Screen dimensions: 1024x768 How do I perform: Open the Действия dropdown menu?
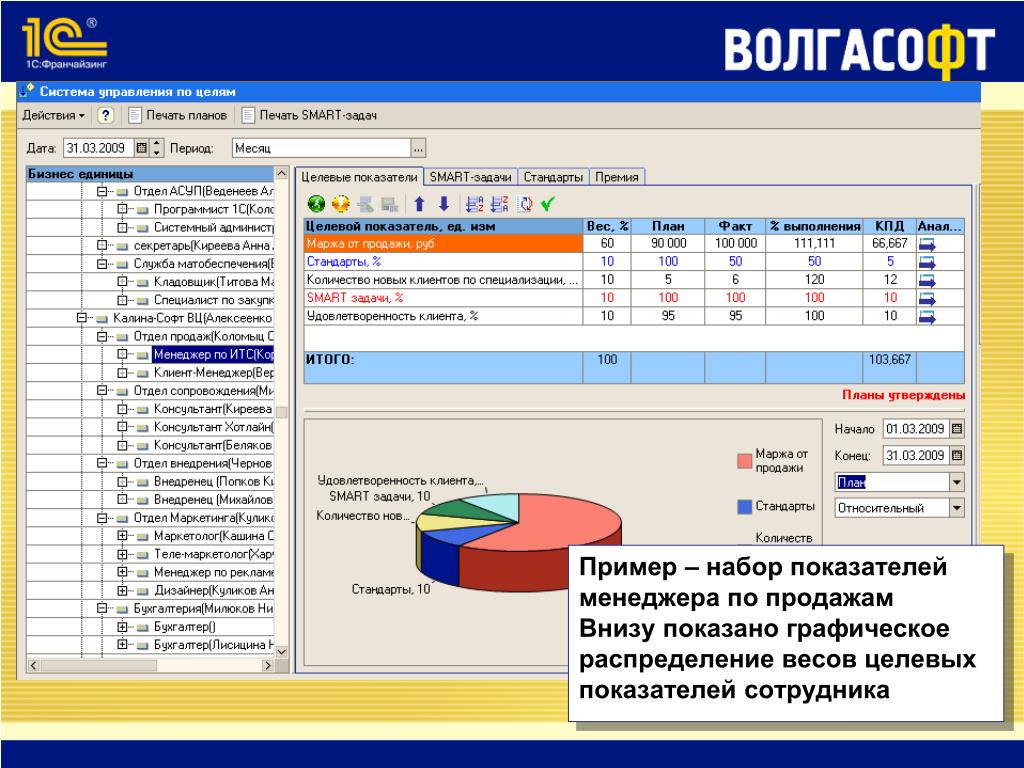point(54,116)
